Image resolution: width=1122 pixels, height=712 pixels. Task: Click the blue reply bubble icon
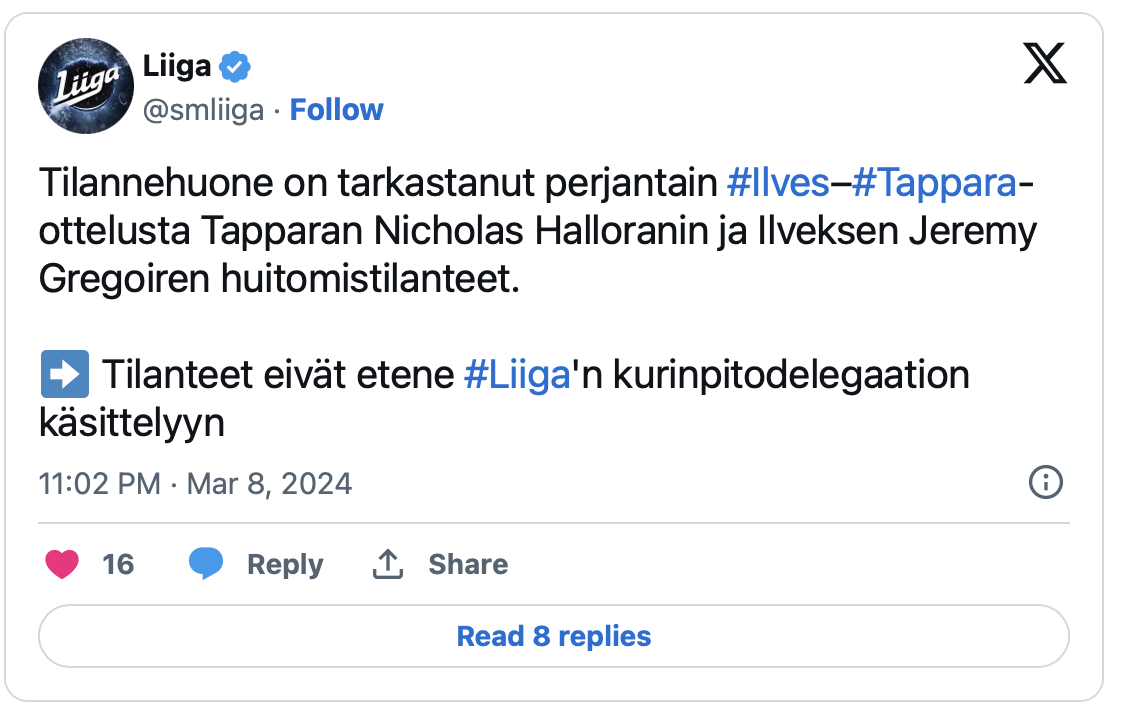pos(206,563)
